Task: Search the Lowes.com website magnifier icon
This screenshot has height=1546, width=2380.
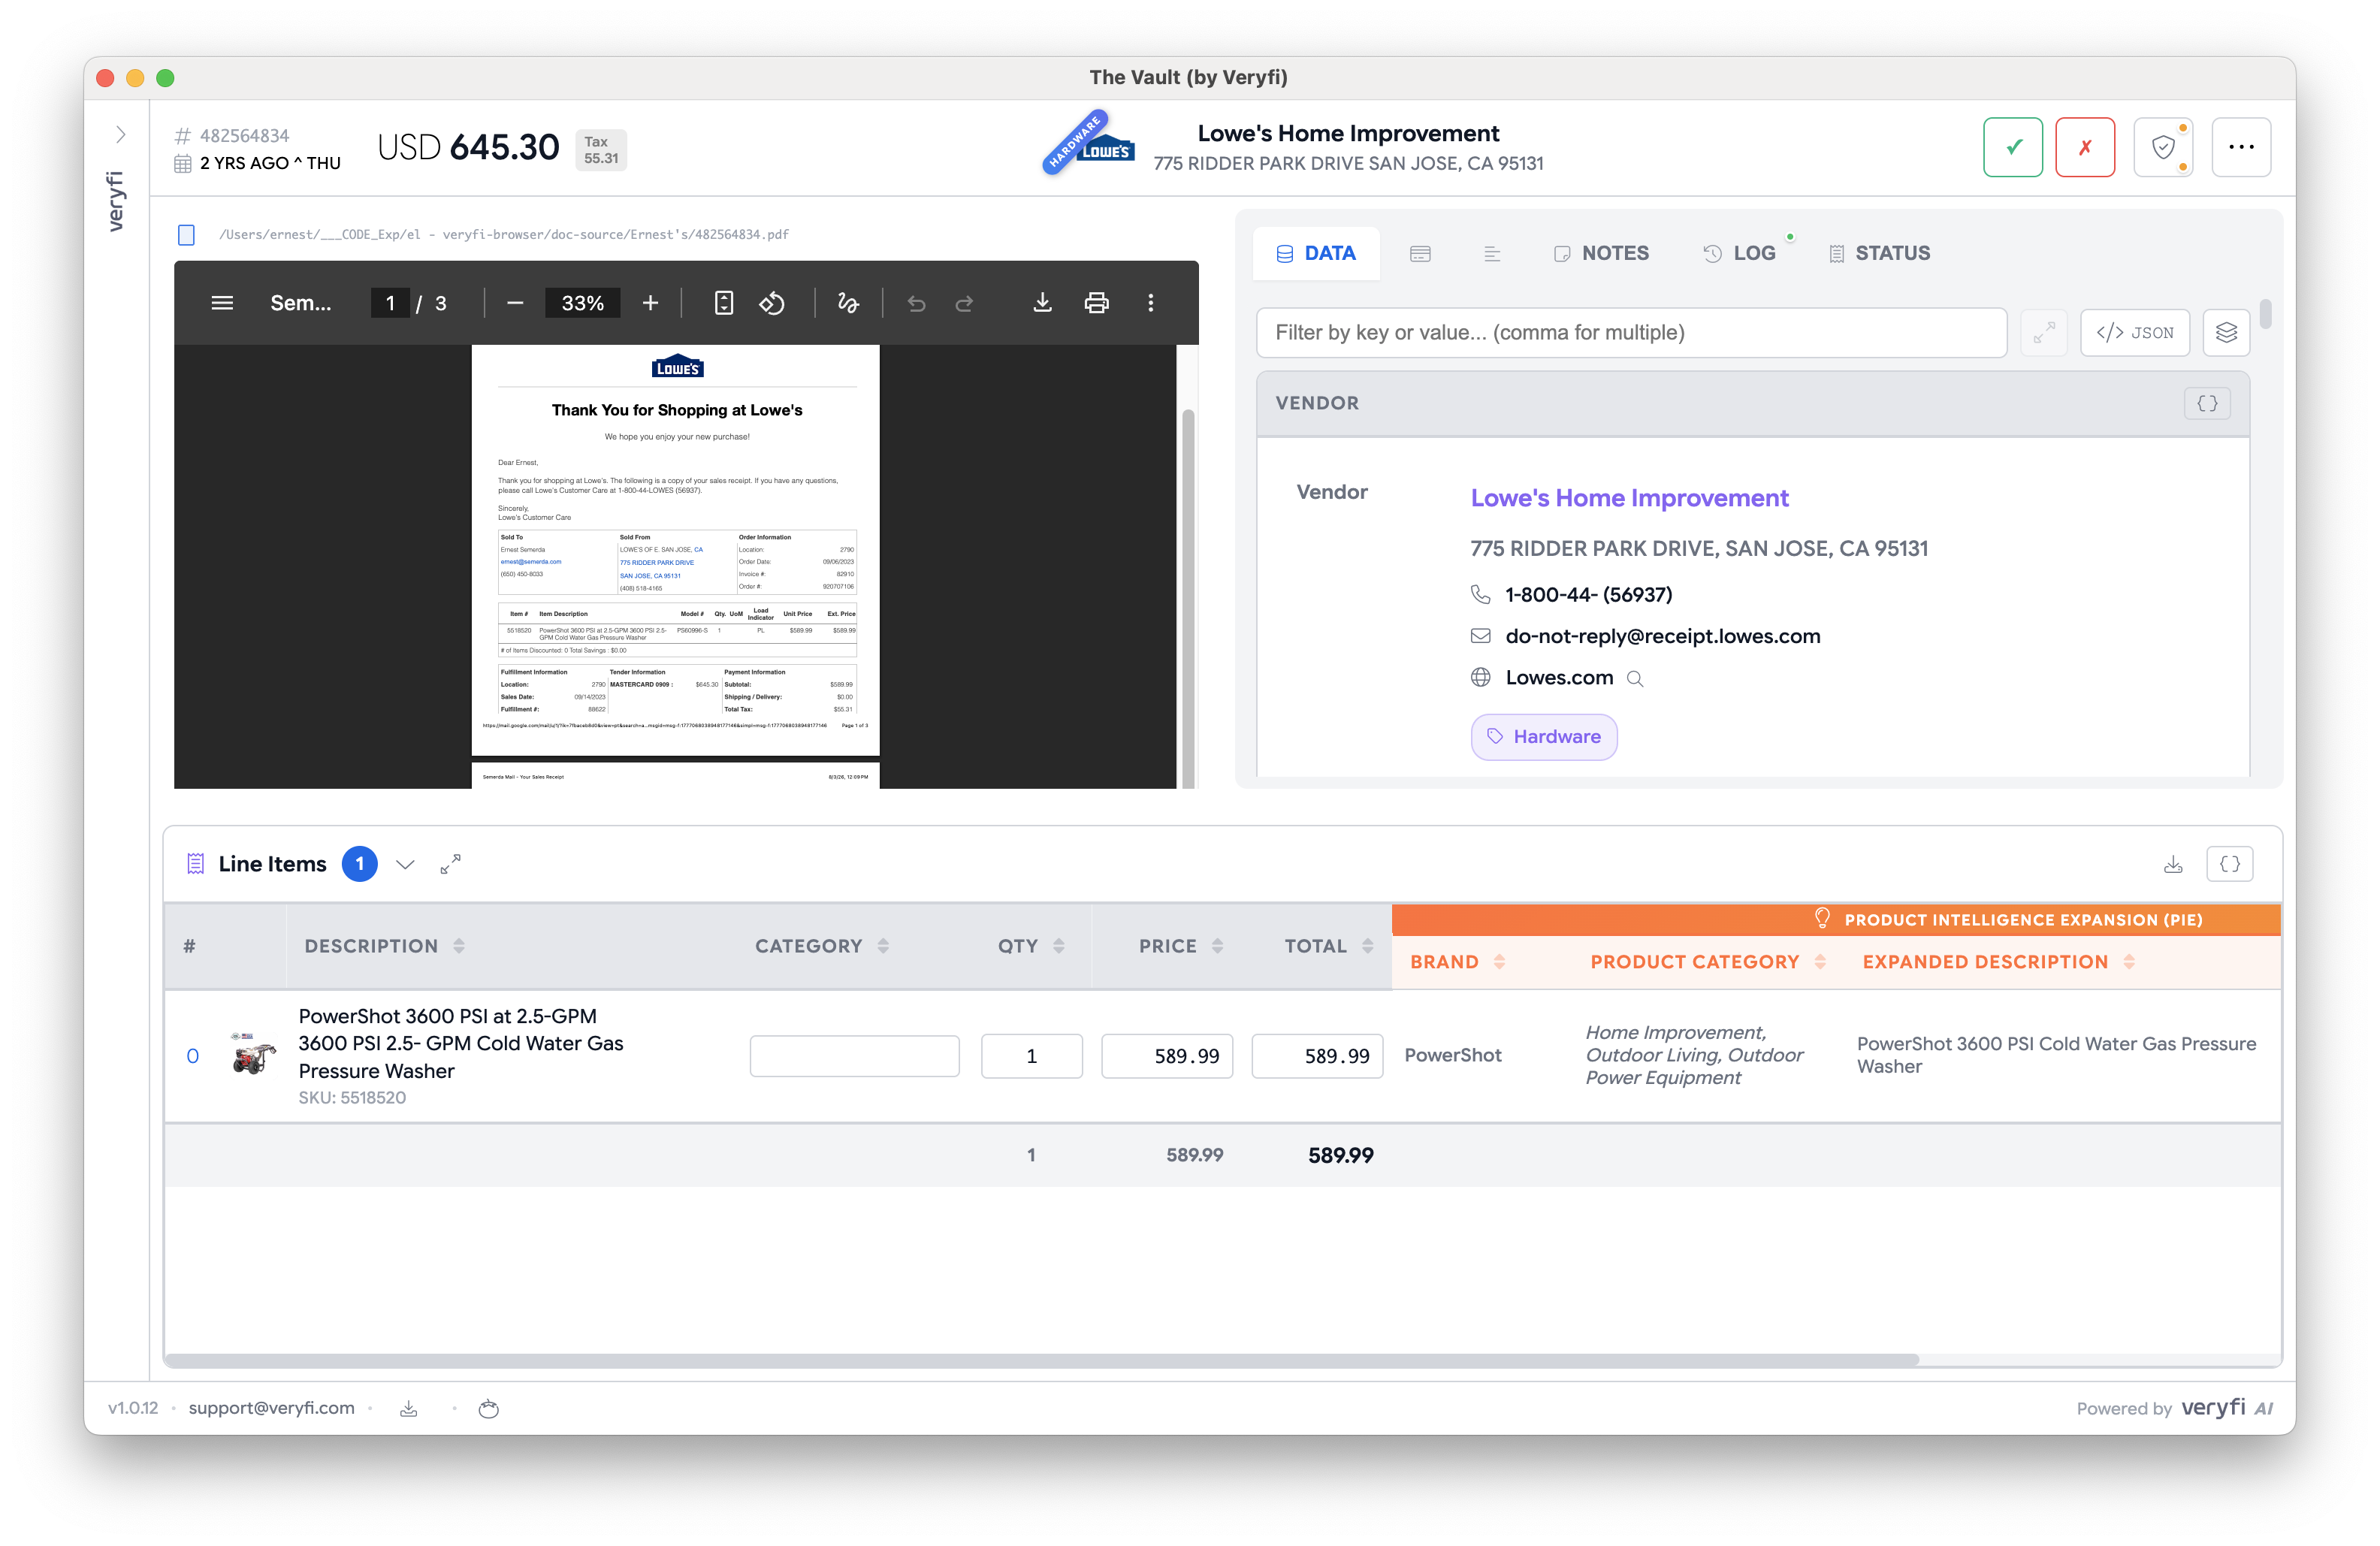Action: (1635, 679)
